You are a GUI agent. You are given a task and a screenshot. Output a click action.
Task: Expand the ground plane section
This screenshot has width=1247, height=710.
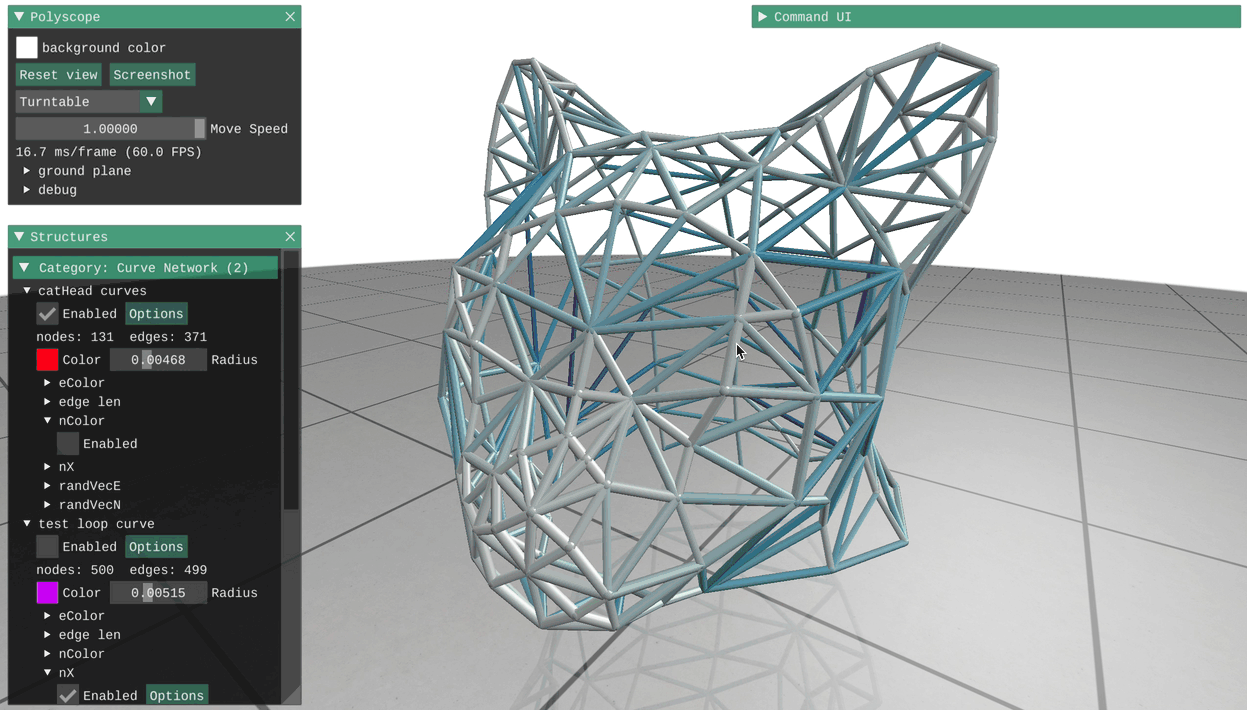tap(27, 171)
